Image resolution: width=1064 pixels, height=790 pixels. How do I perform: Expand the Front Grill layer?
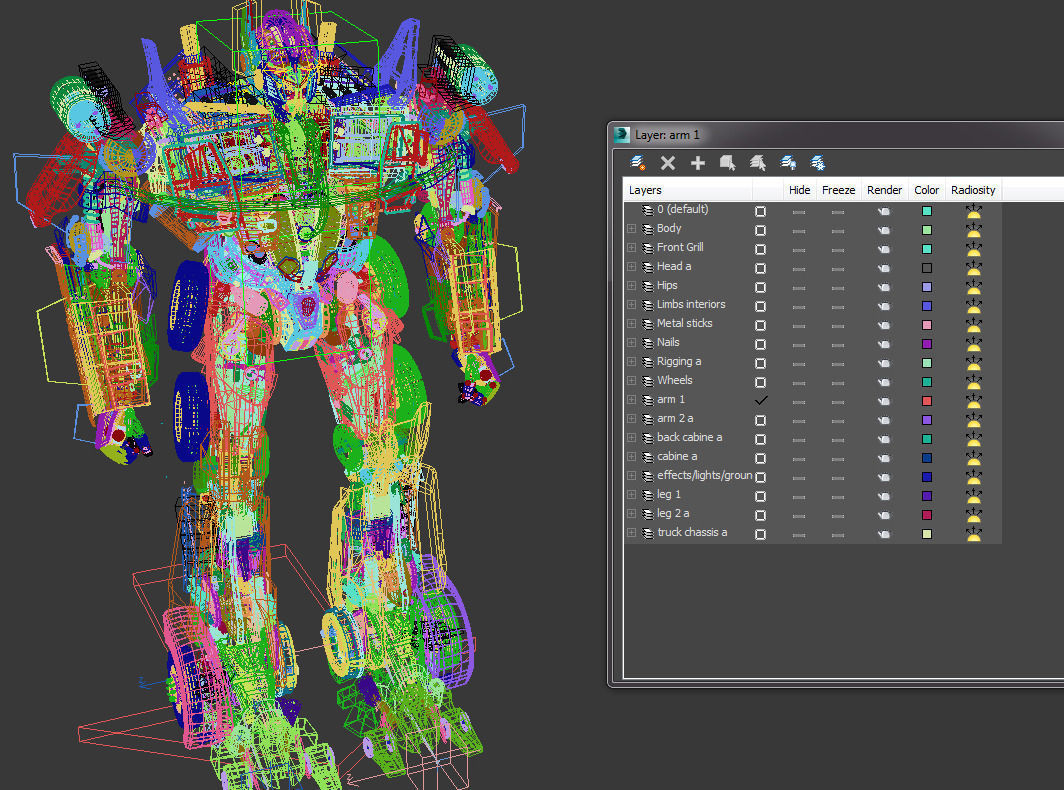click(x=632, y=248)
